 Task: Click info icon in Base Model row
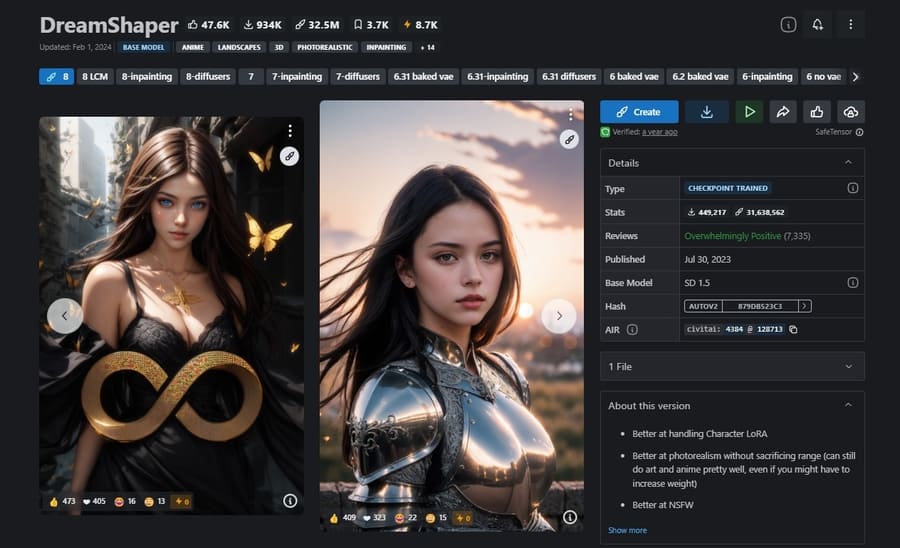[852, 282]
